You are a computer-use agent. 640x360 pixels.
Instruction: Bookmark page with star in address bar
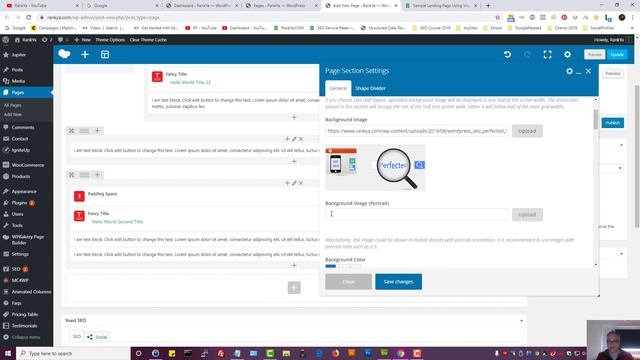click(x=498, y=18)
